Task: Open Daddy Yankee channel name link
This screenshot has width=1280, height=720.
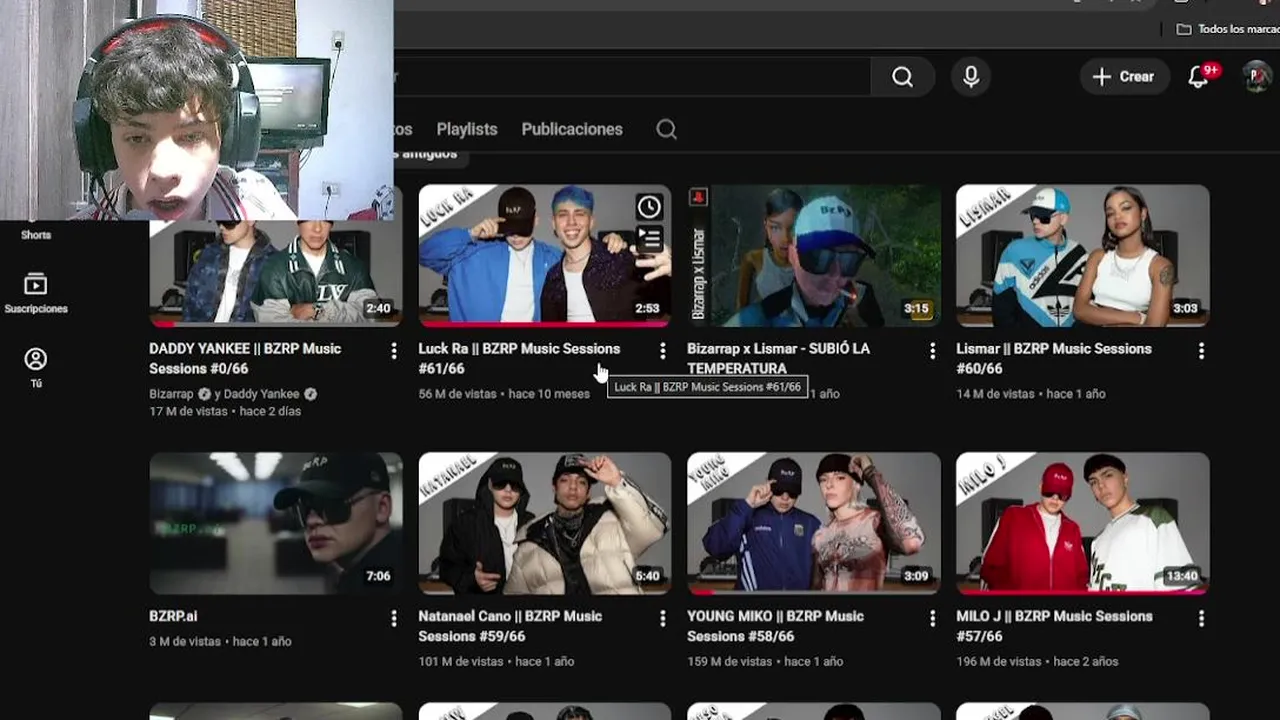Action: click(x=261, y=394)
